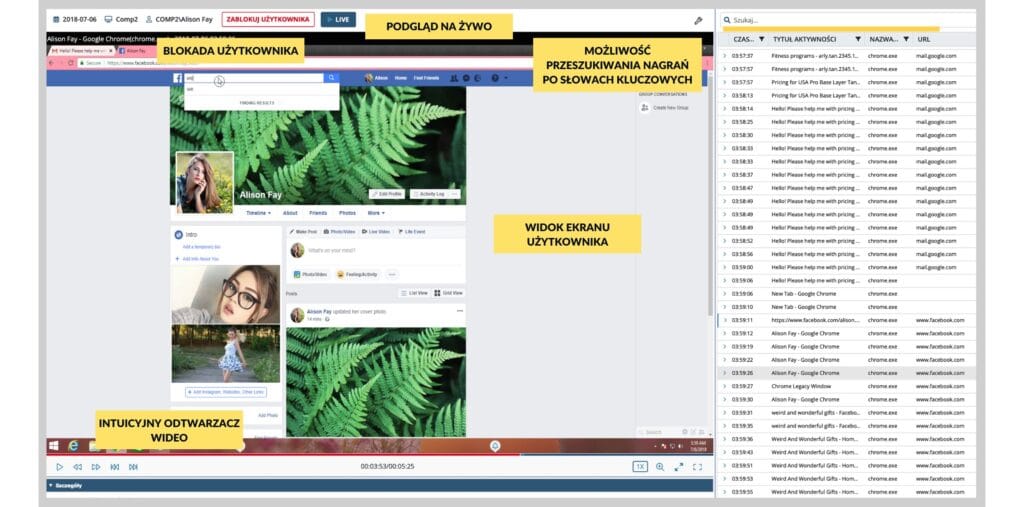The width and height of the screenshot is (1024, 507).
Task: Click the LIVE preview button
Action: point(338,19)
